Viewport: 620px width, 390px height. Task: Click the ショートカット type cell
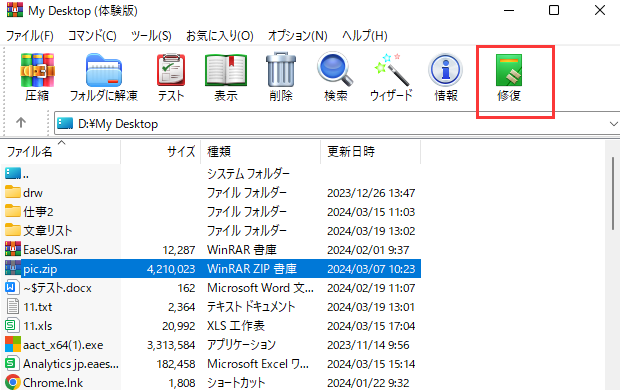(236, 382)
